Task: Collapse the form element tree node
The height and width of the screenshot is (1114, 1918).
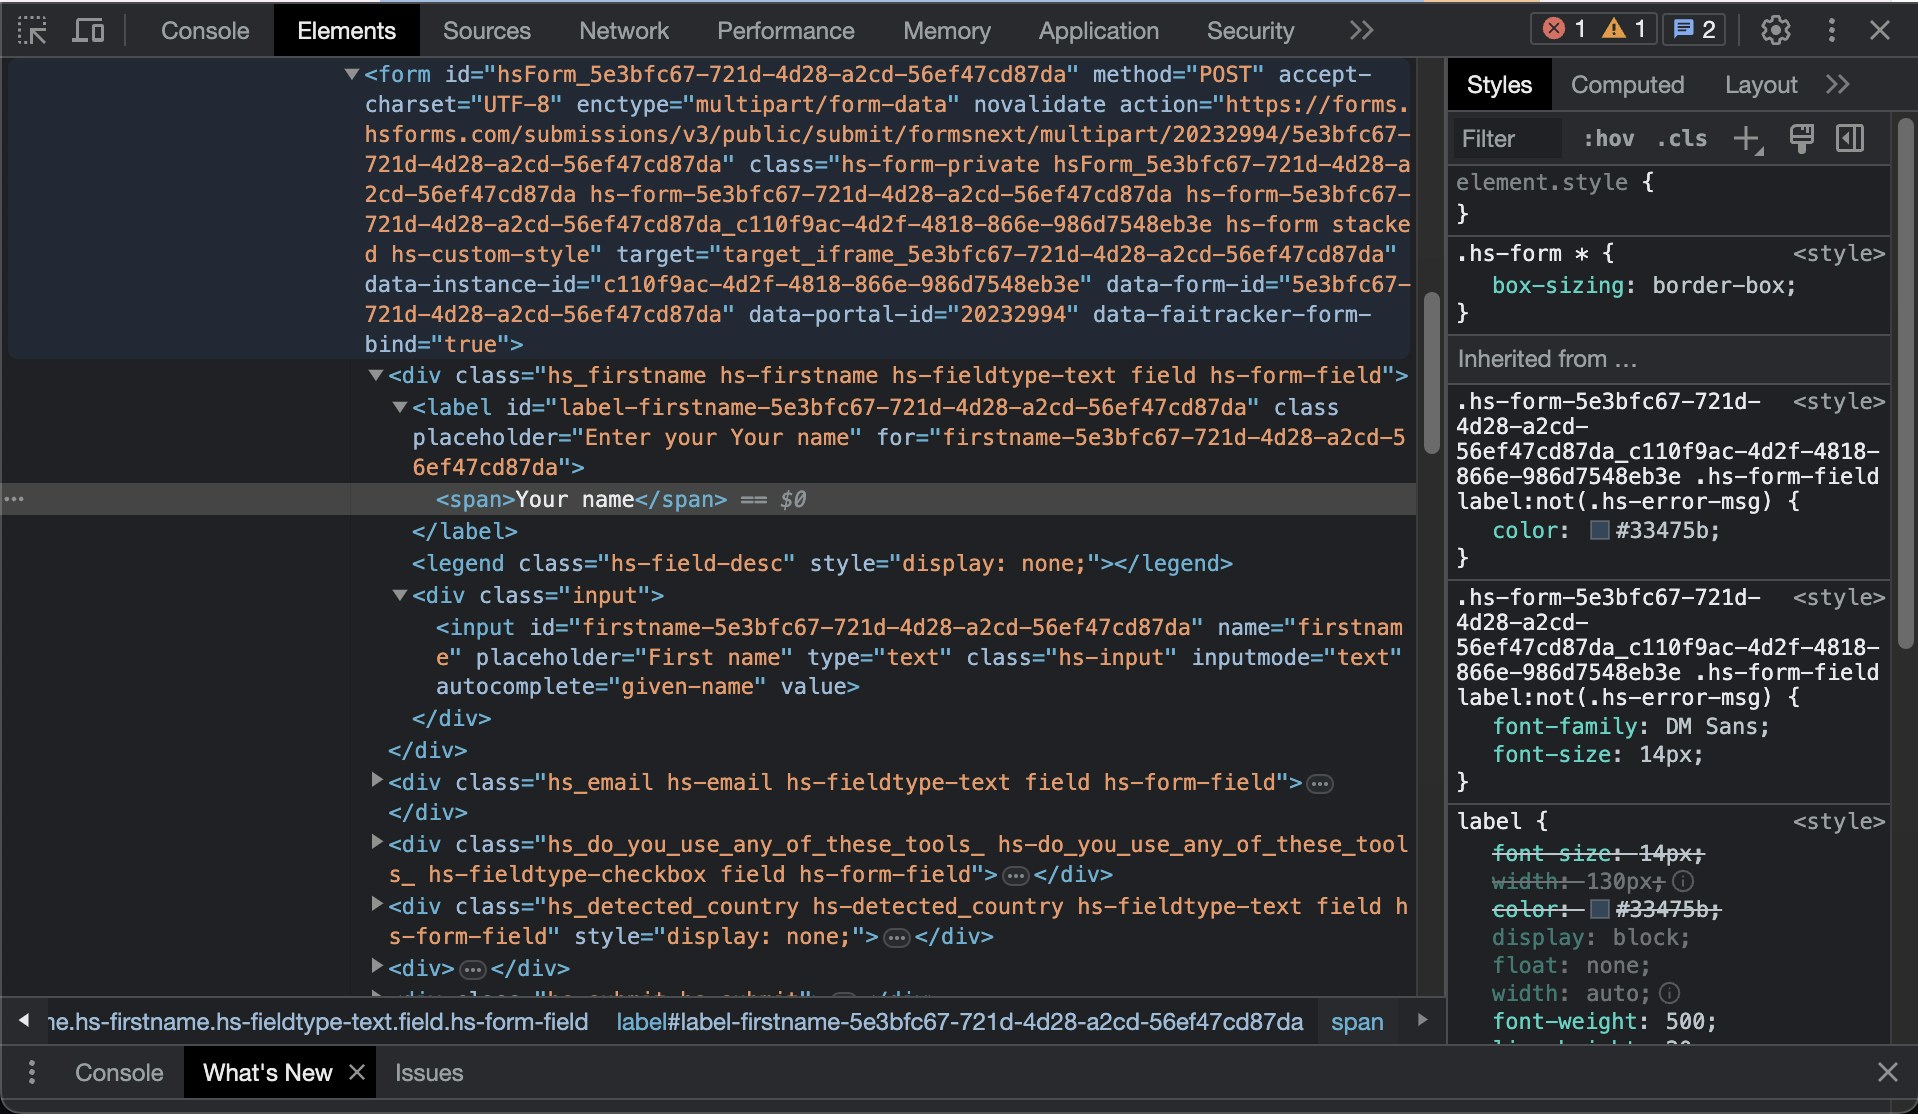Action: [352, 74]
